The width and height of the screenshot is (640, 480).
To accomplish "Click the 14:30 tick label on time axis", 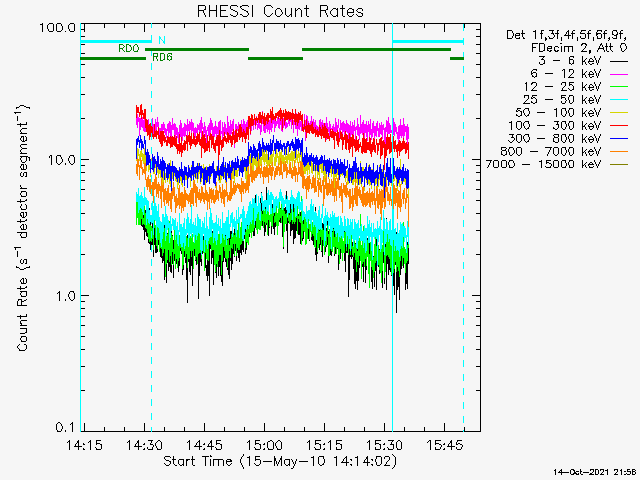I will pos(145,443).
